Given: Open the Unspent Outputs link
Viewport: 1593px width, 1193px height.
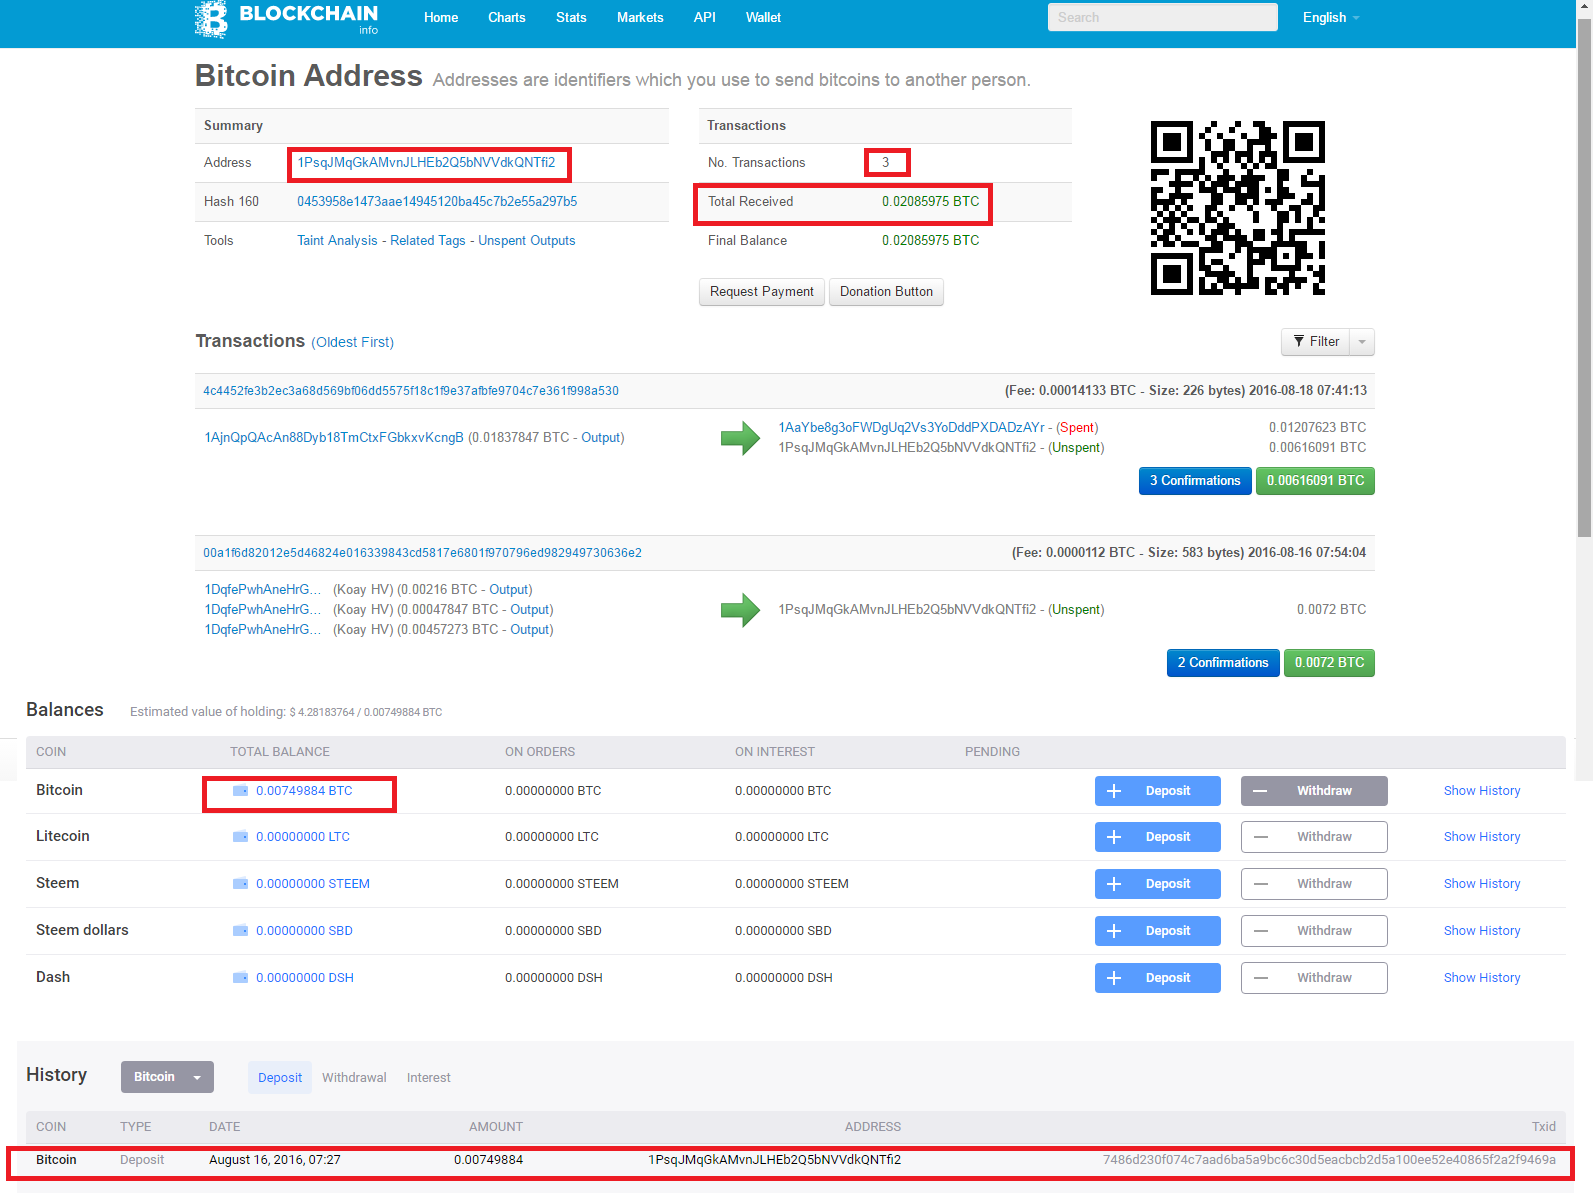Looking at the screenshot, I should [x=527, y=241].
